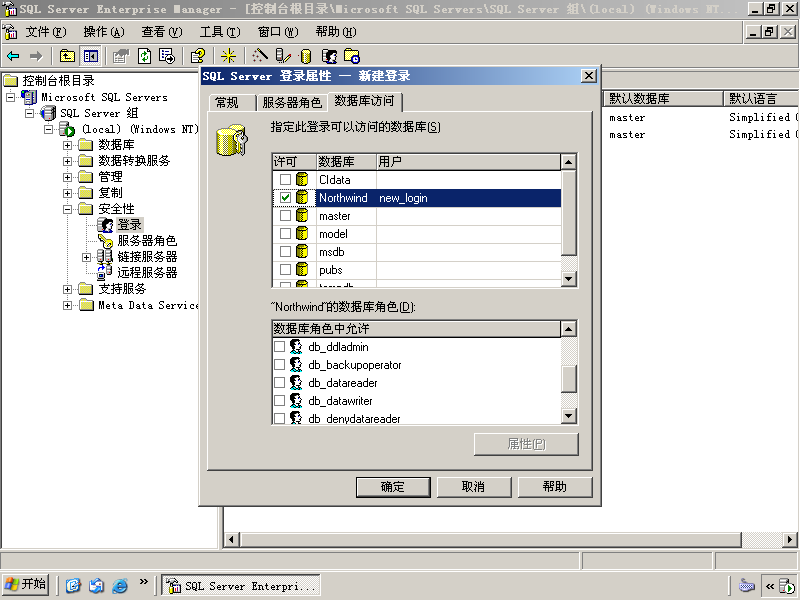
Task: Click the 默认数据库 column header
Action: click(x=662, y=98)
